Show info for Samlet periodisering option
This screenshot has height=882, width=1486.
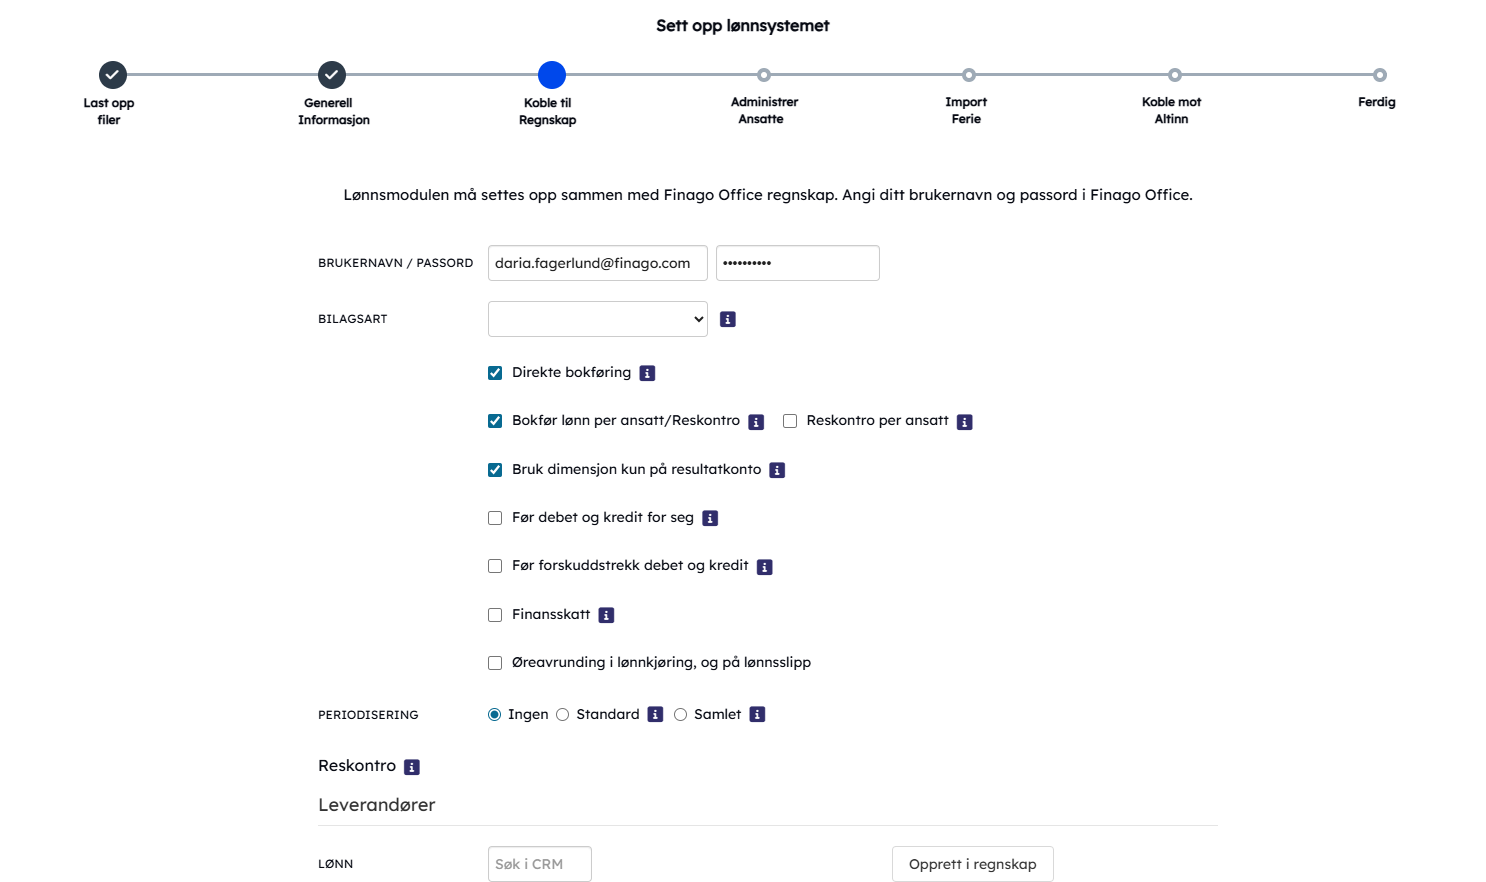[x=758, y=714]
